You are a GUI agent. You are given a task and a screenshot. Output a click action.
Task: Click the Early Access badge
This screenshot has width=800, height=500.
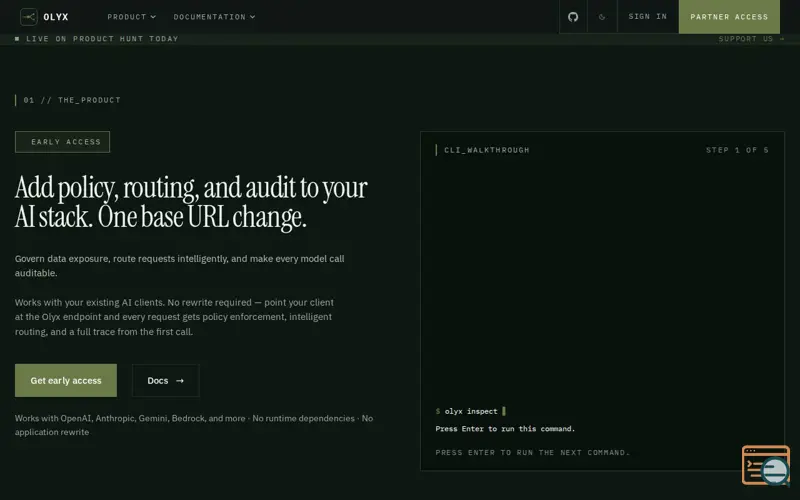tap(62, 142)
